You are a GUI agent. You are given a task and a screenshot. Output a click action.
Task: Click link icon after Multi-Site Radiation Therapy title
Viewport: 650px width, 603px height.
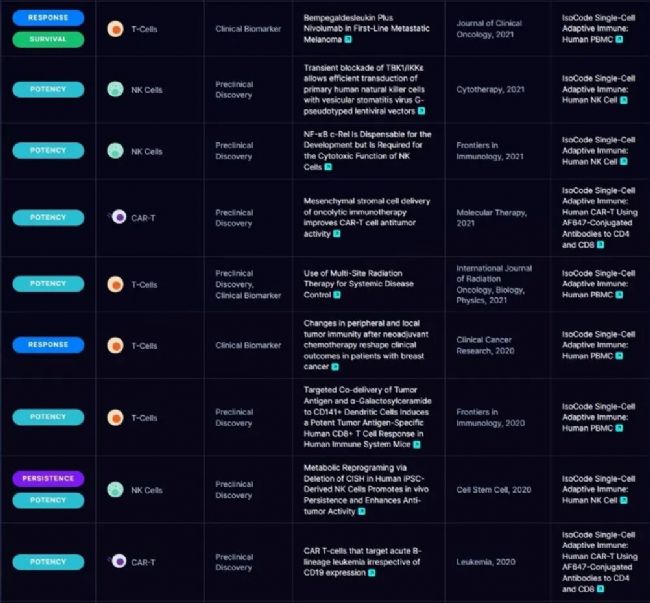337,295
